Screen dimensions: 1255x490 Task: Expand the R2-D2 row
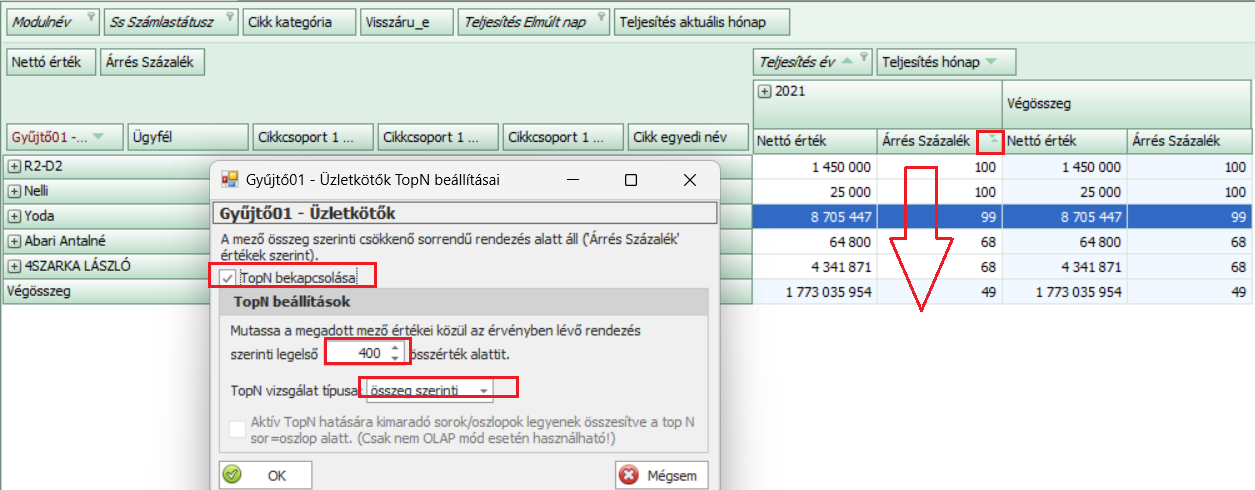point(14,166)
